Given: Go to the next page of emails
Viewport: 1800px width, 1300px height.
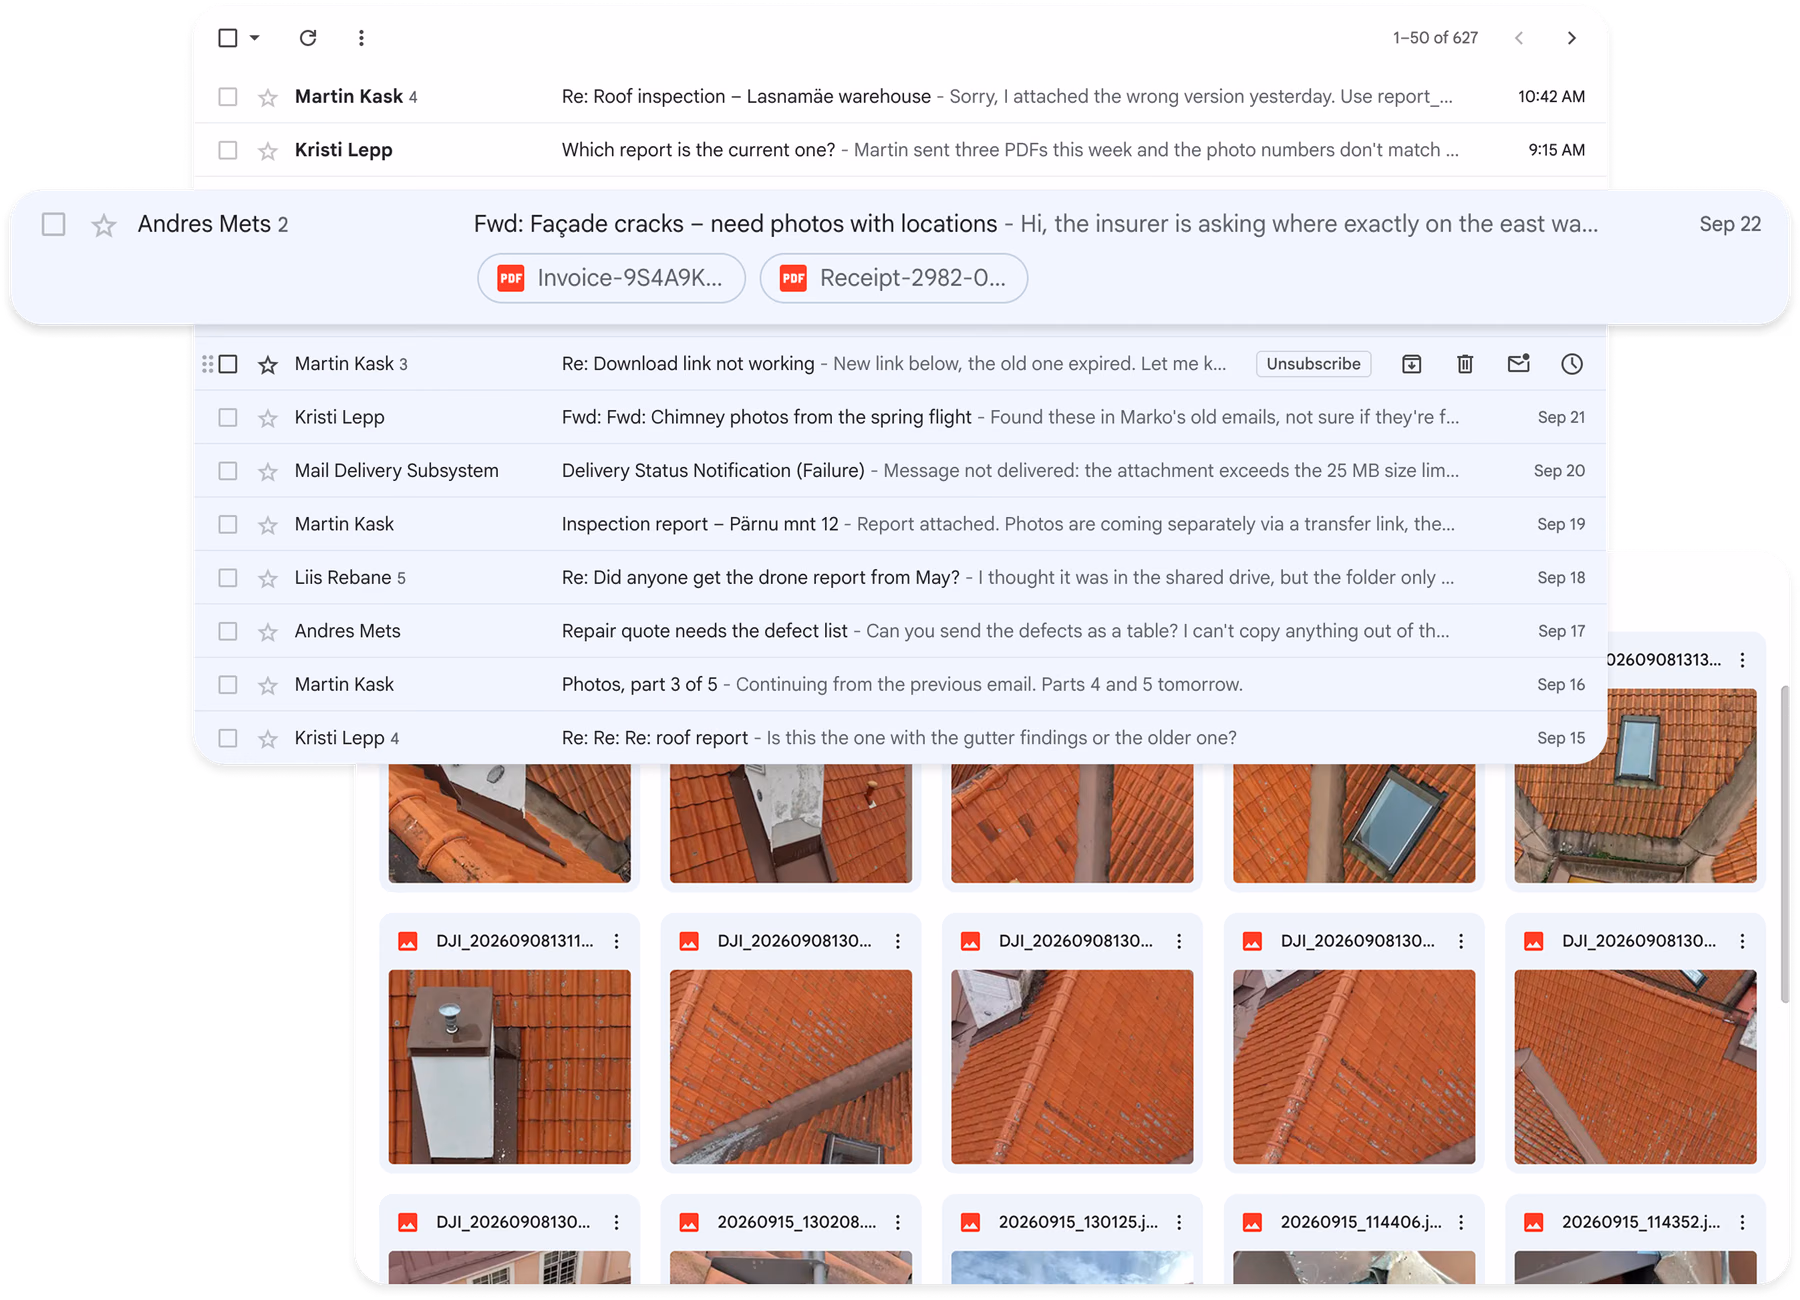Looking at the screenshot, I should coord(1571,38).
